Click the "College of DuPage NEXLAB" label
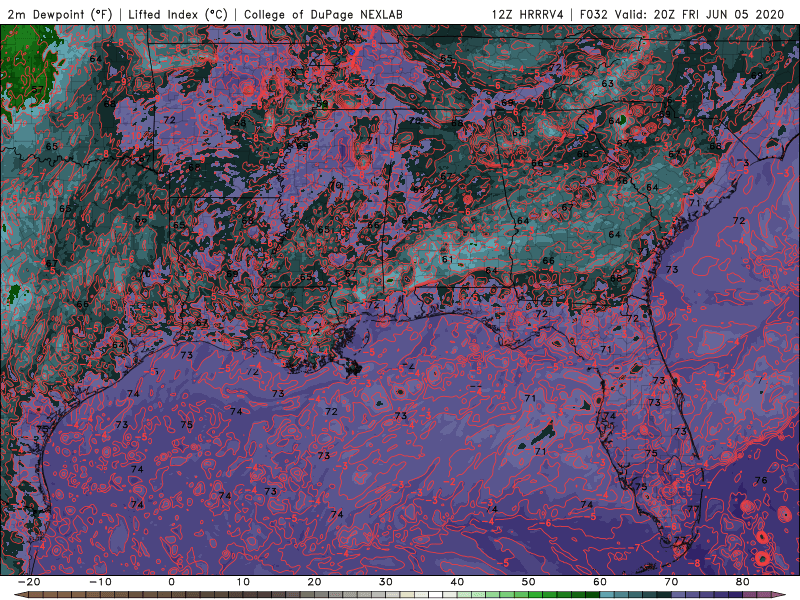800x600 pixels. click(x=323, y=14)
